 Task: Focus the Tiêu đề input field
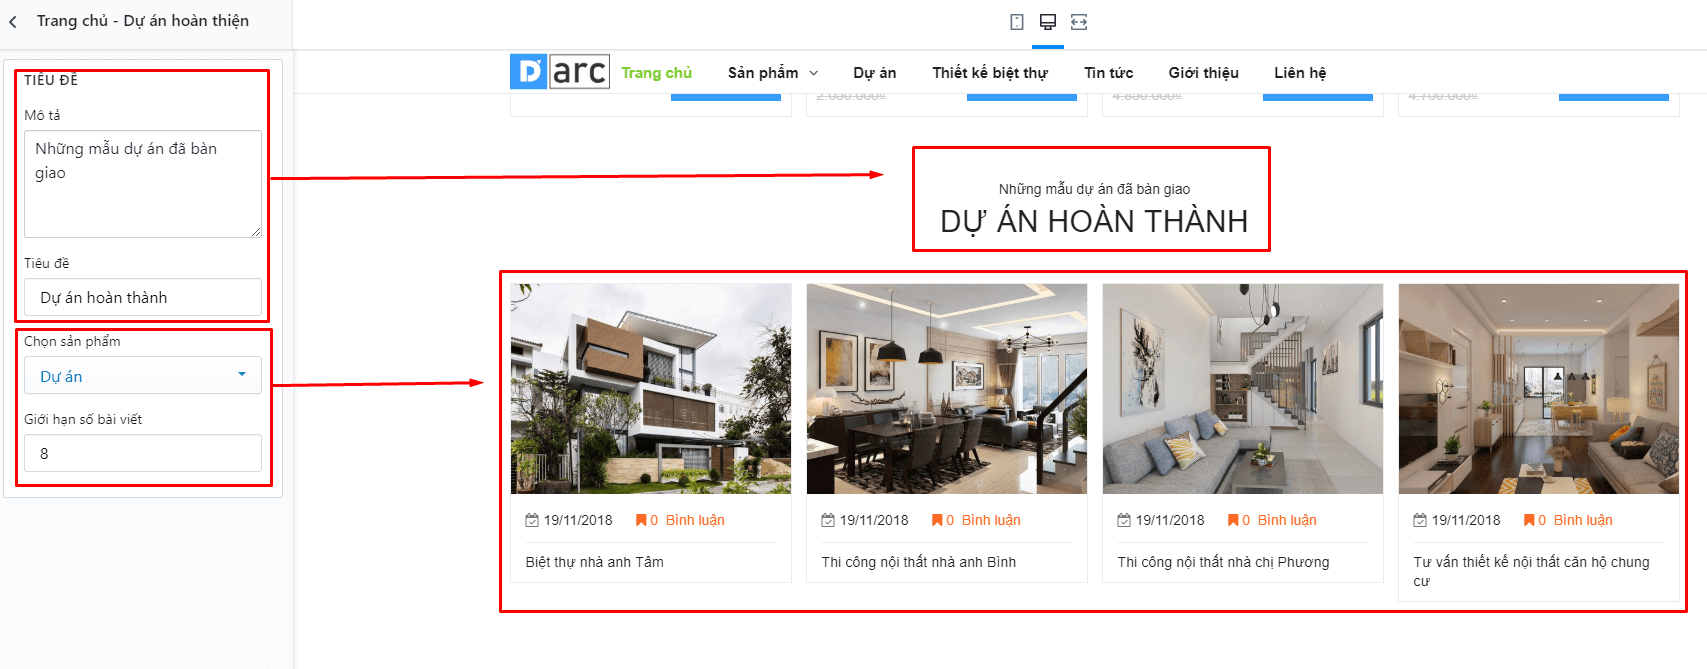pos(143,297)
